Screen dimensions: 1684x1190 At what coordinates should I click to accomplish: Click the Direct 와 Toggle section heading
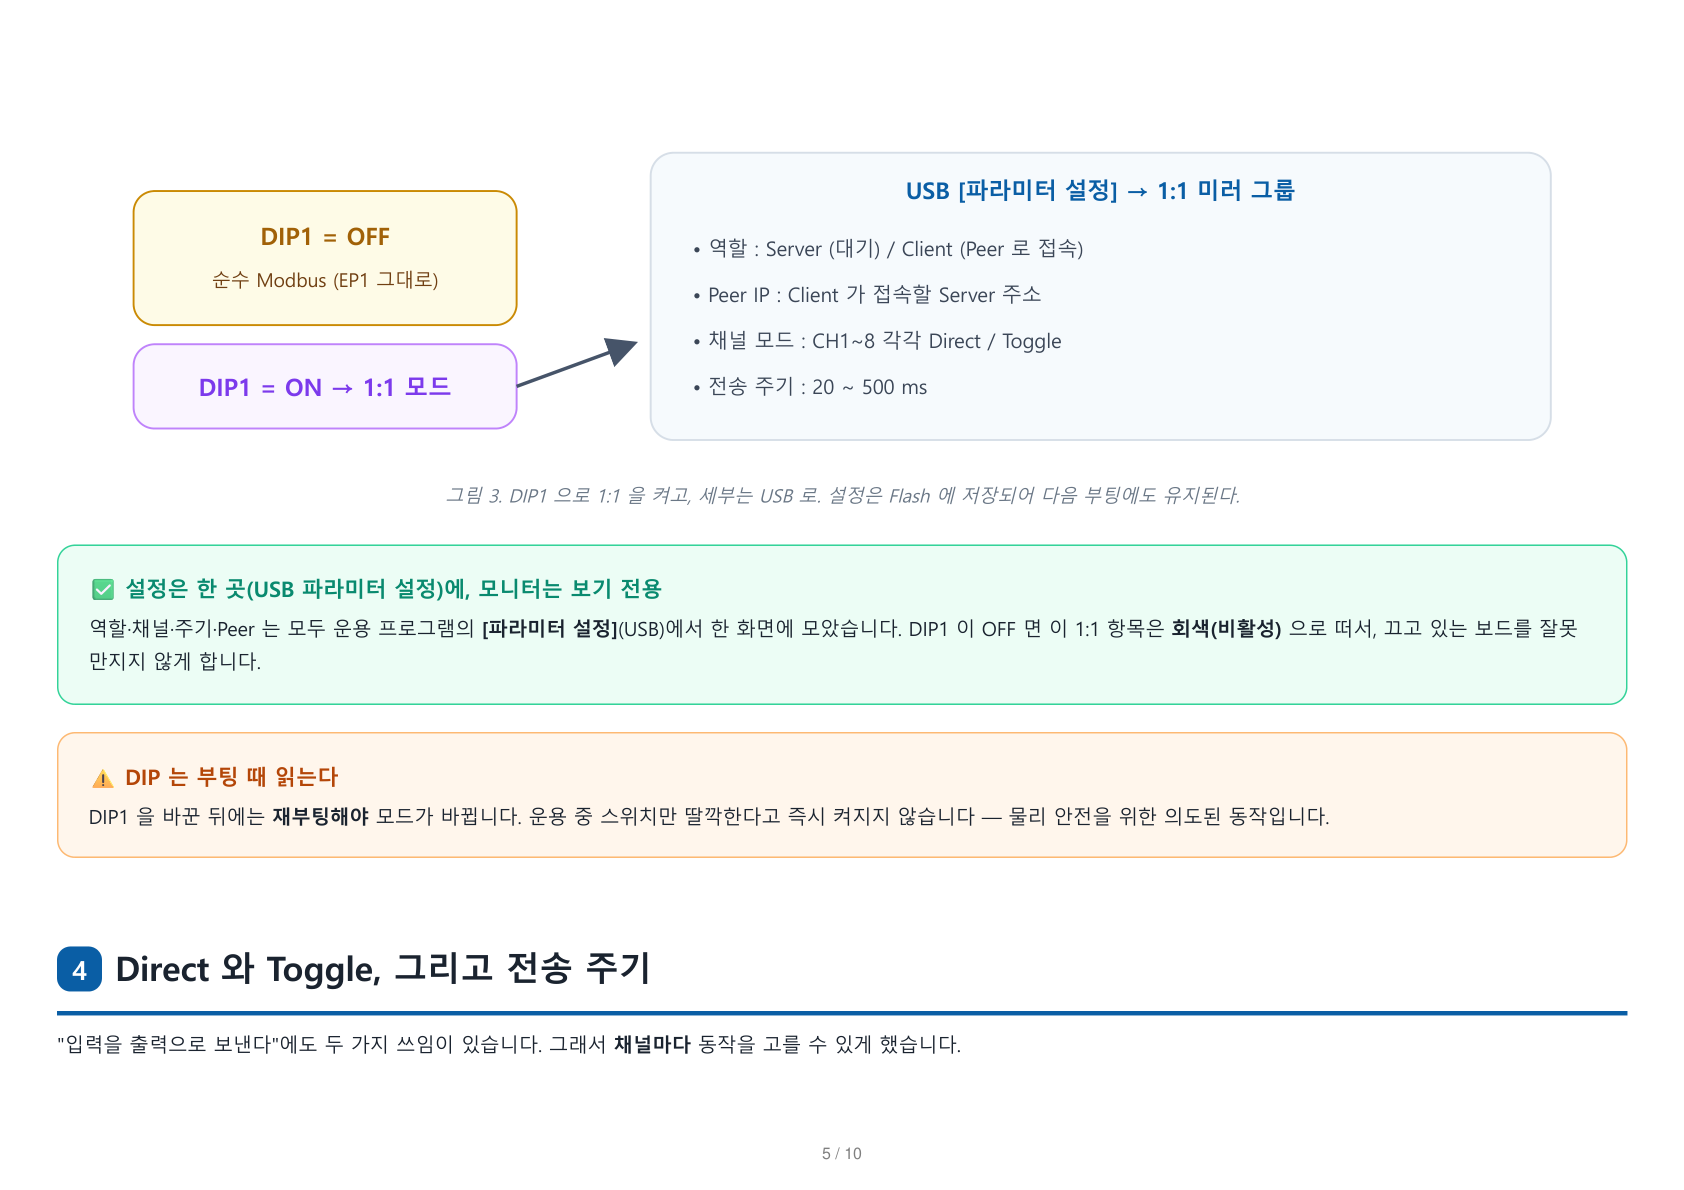point(383,969)
